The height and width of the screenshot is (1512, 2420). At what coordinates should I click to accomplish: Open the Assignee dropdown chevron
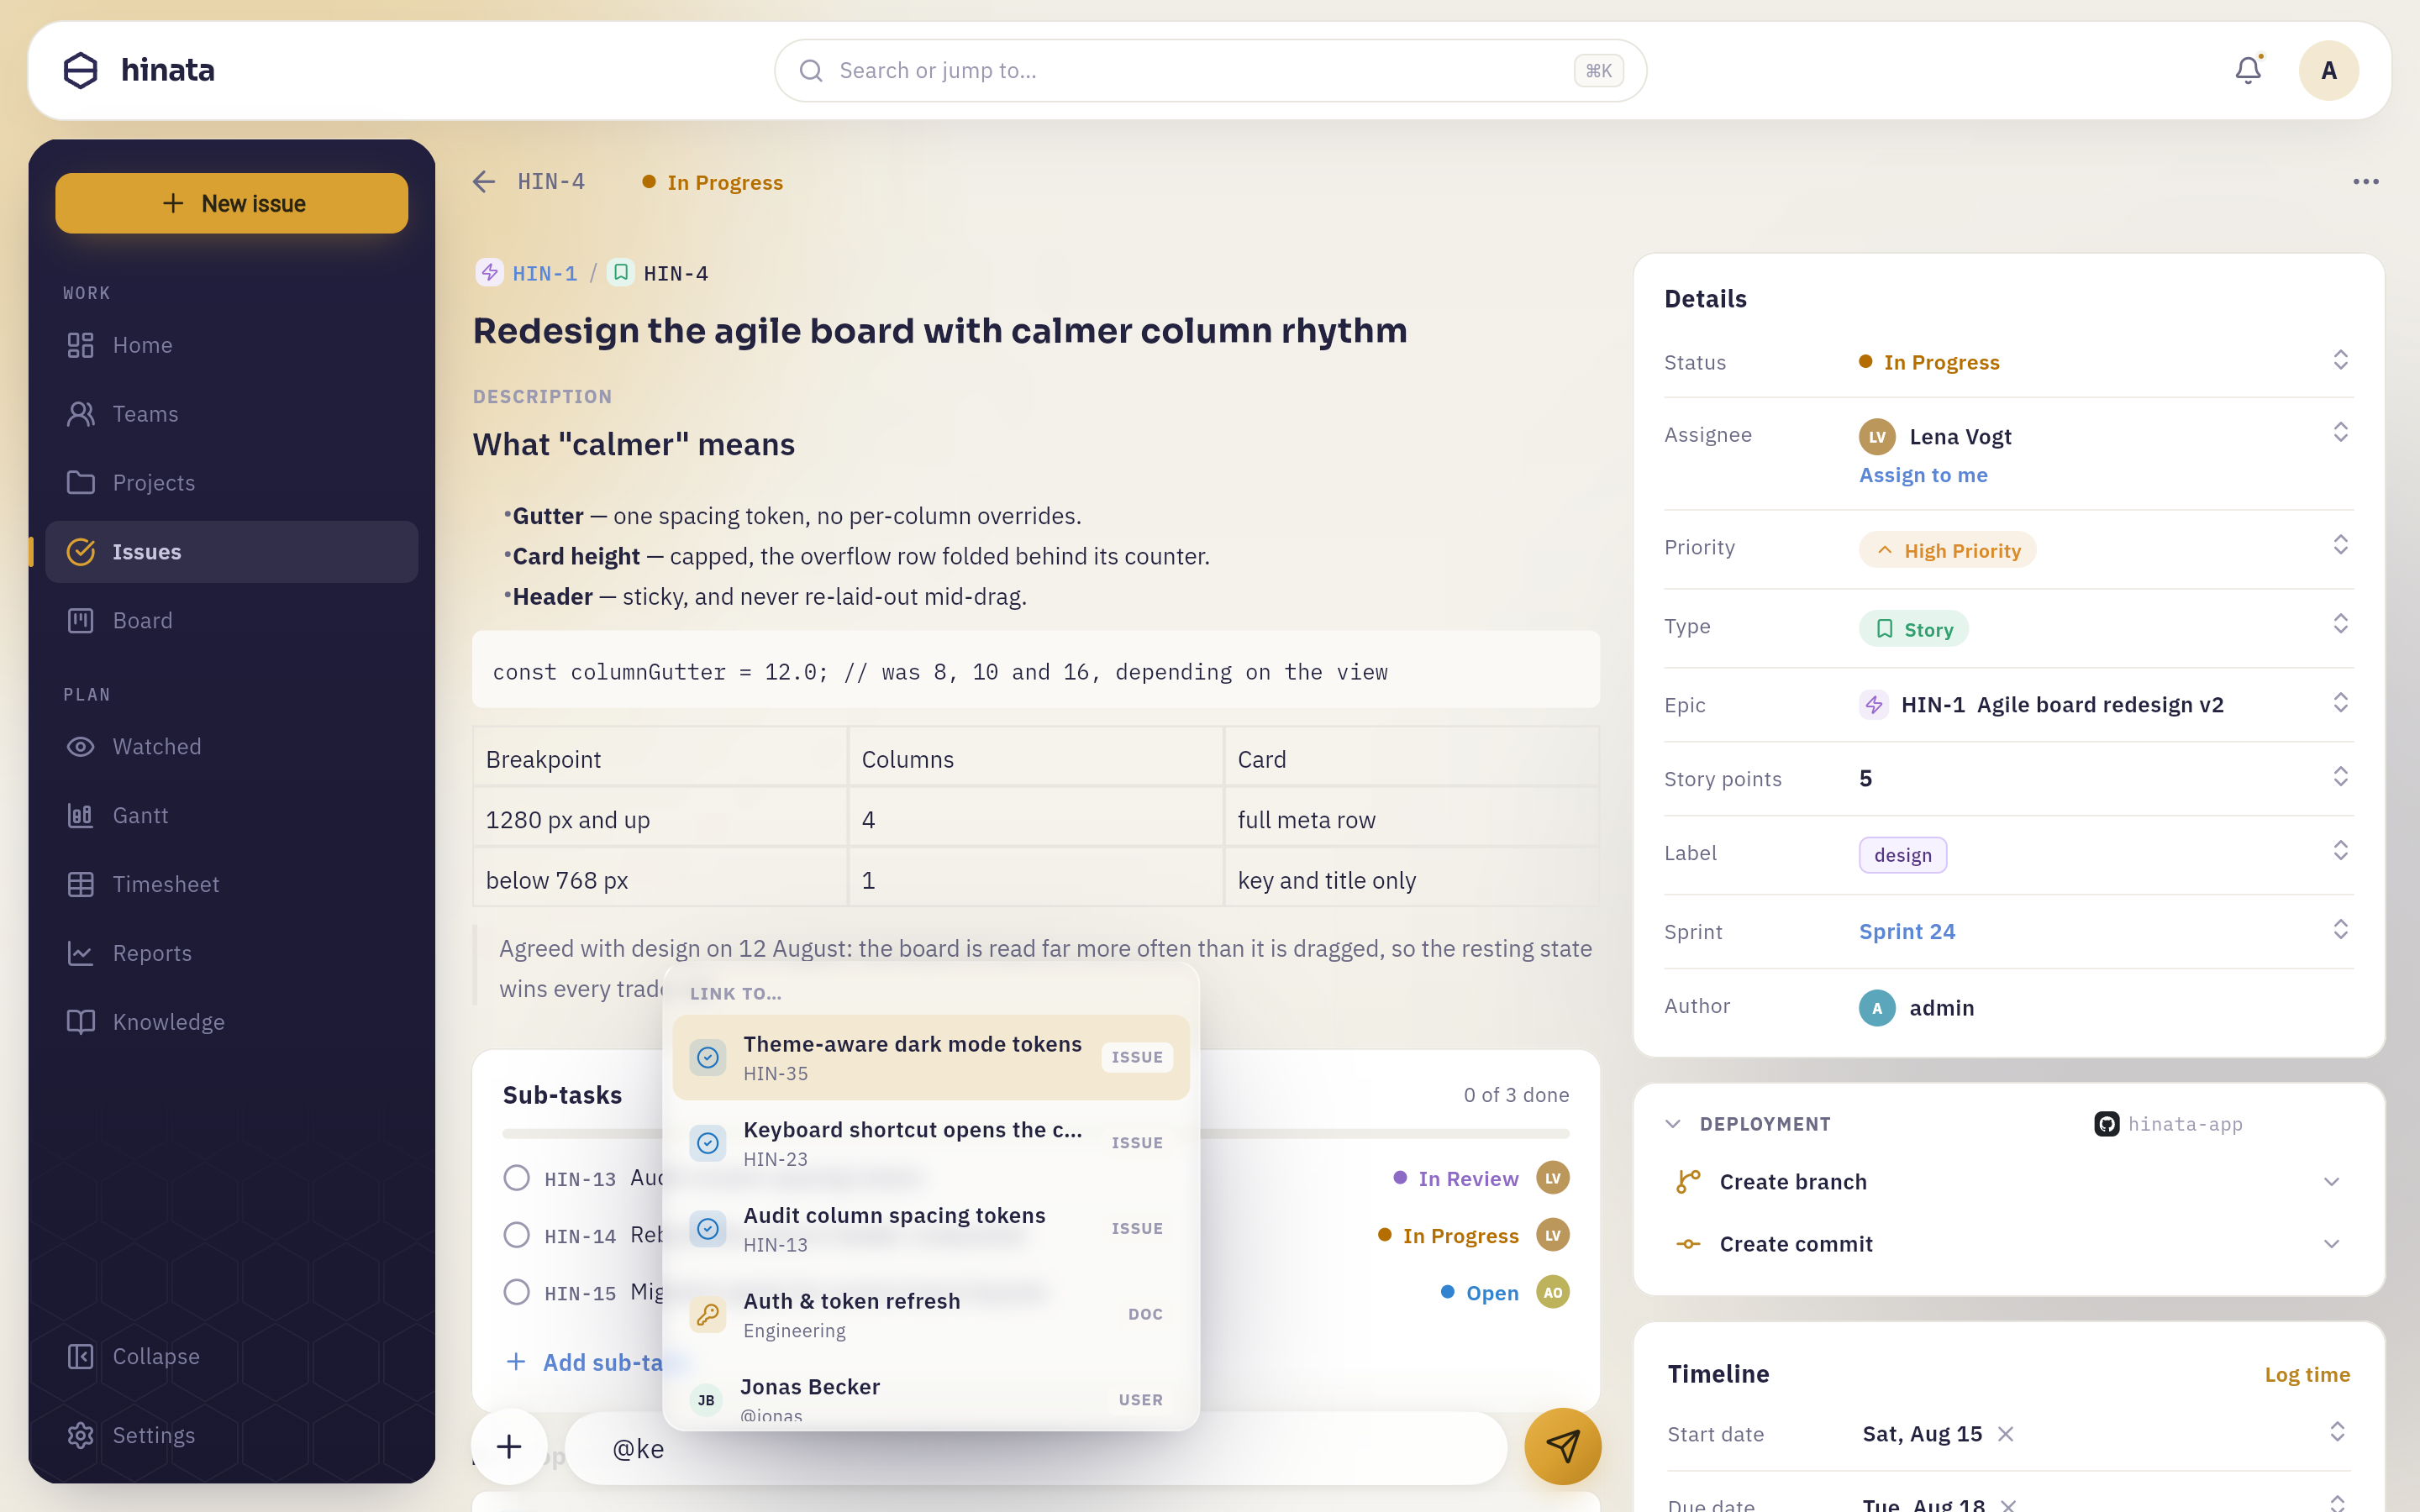tap(2340, 432)
